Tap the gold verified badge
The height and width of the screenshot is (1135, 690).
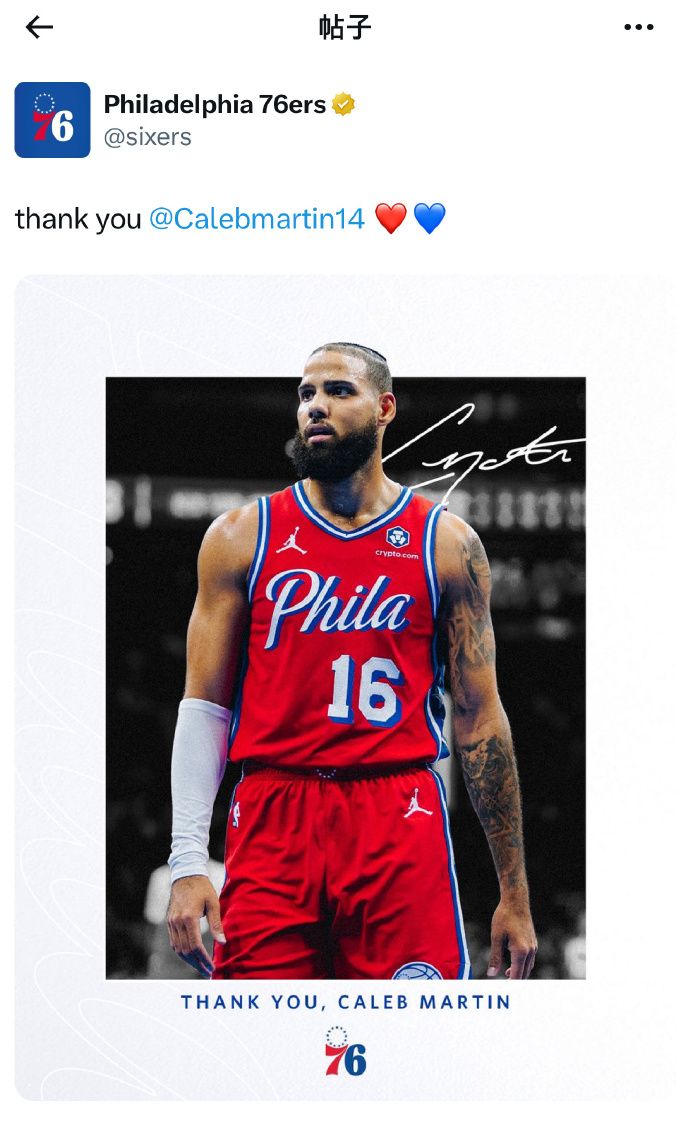(343, 104)
